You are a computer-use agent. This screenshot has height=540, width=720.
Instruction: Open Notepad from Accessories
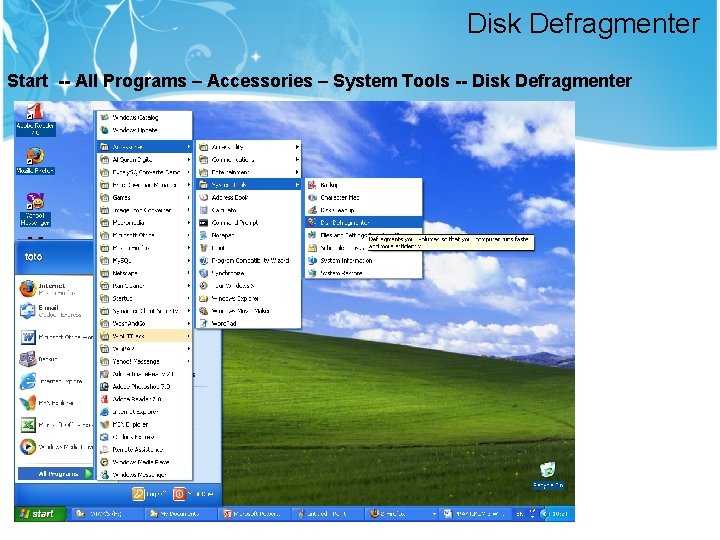click(x=249, y=235)
